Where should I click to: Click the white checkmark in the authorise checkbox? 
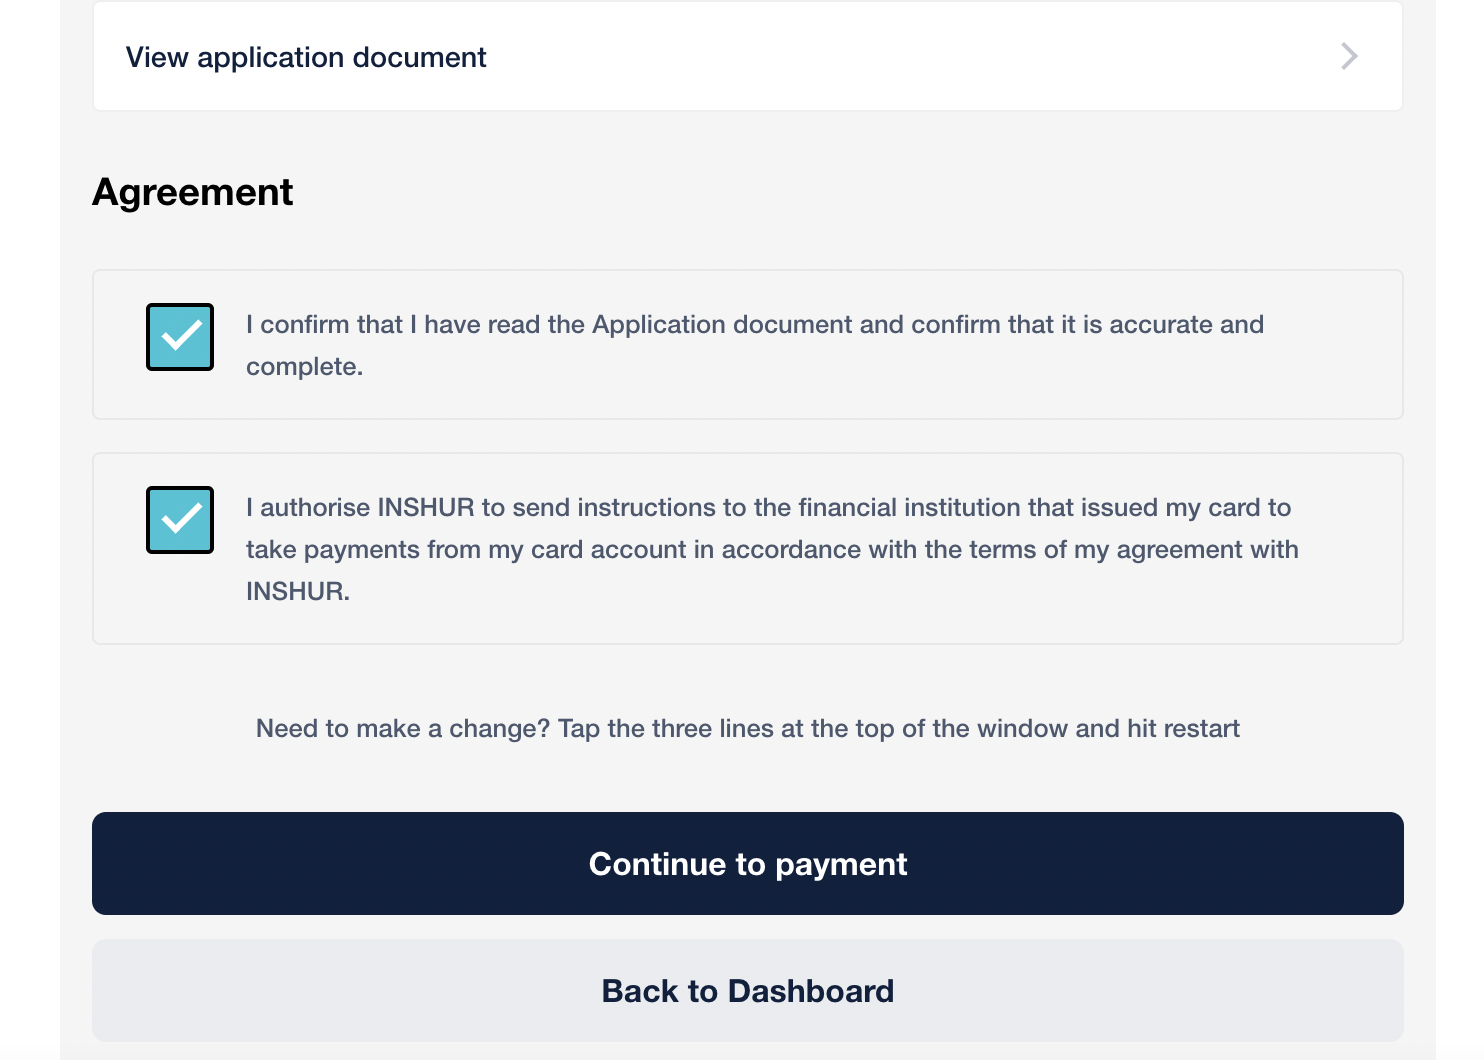click(182, 519)
